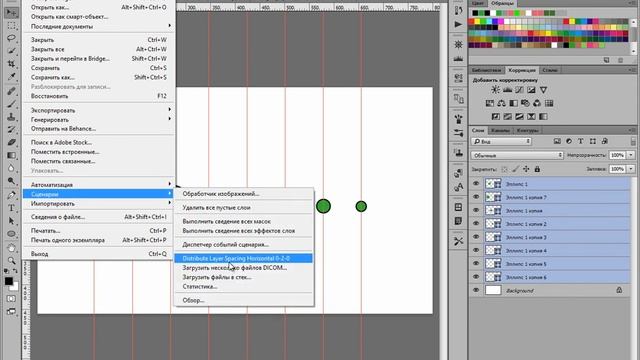
Task: Select the Eraser tool
Action: click(x=11, y=142)
